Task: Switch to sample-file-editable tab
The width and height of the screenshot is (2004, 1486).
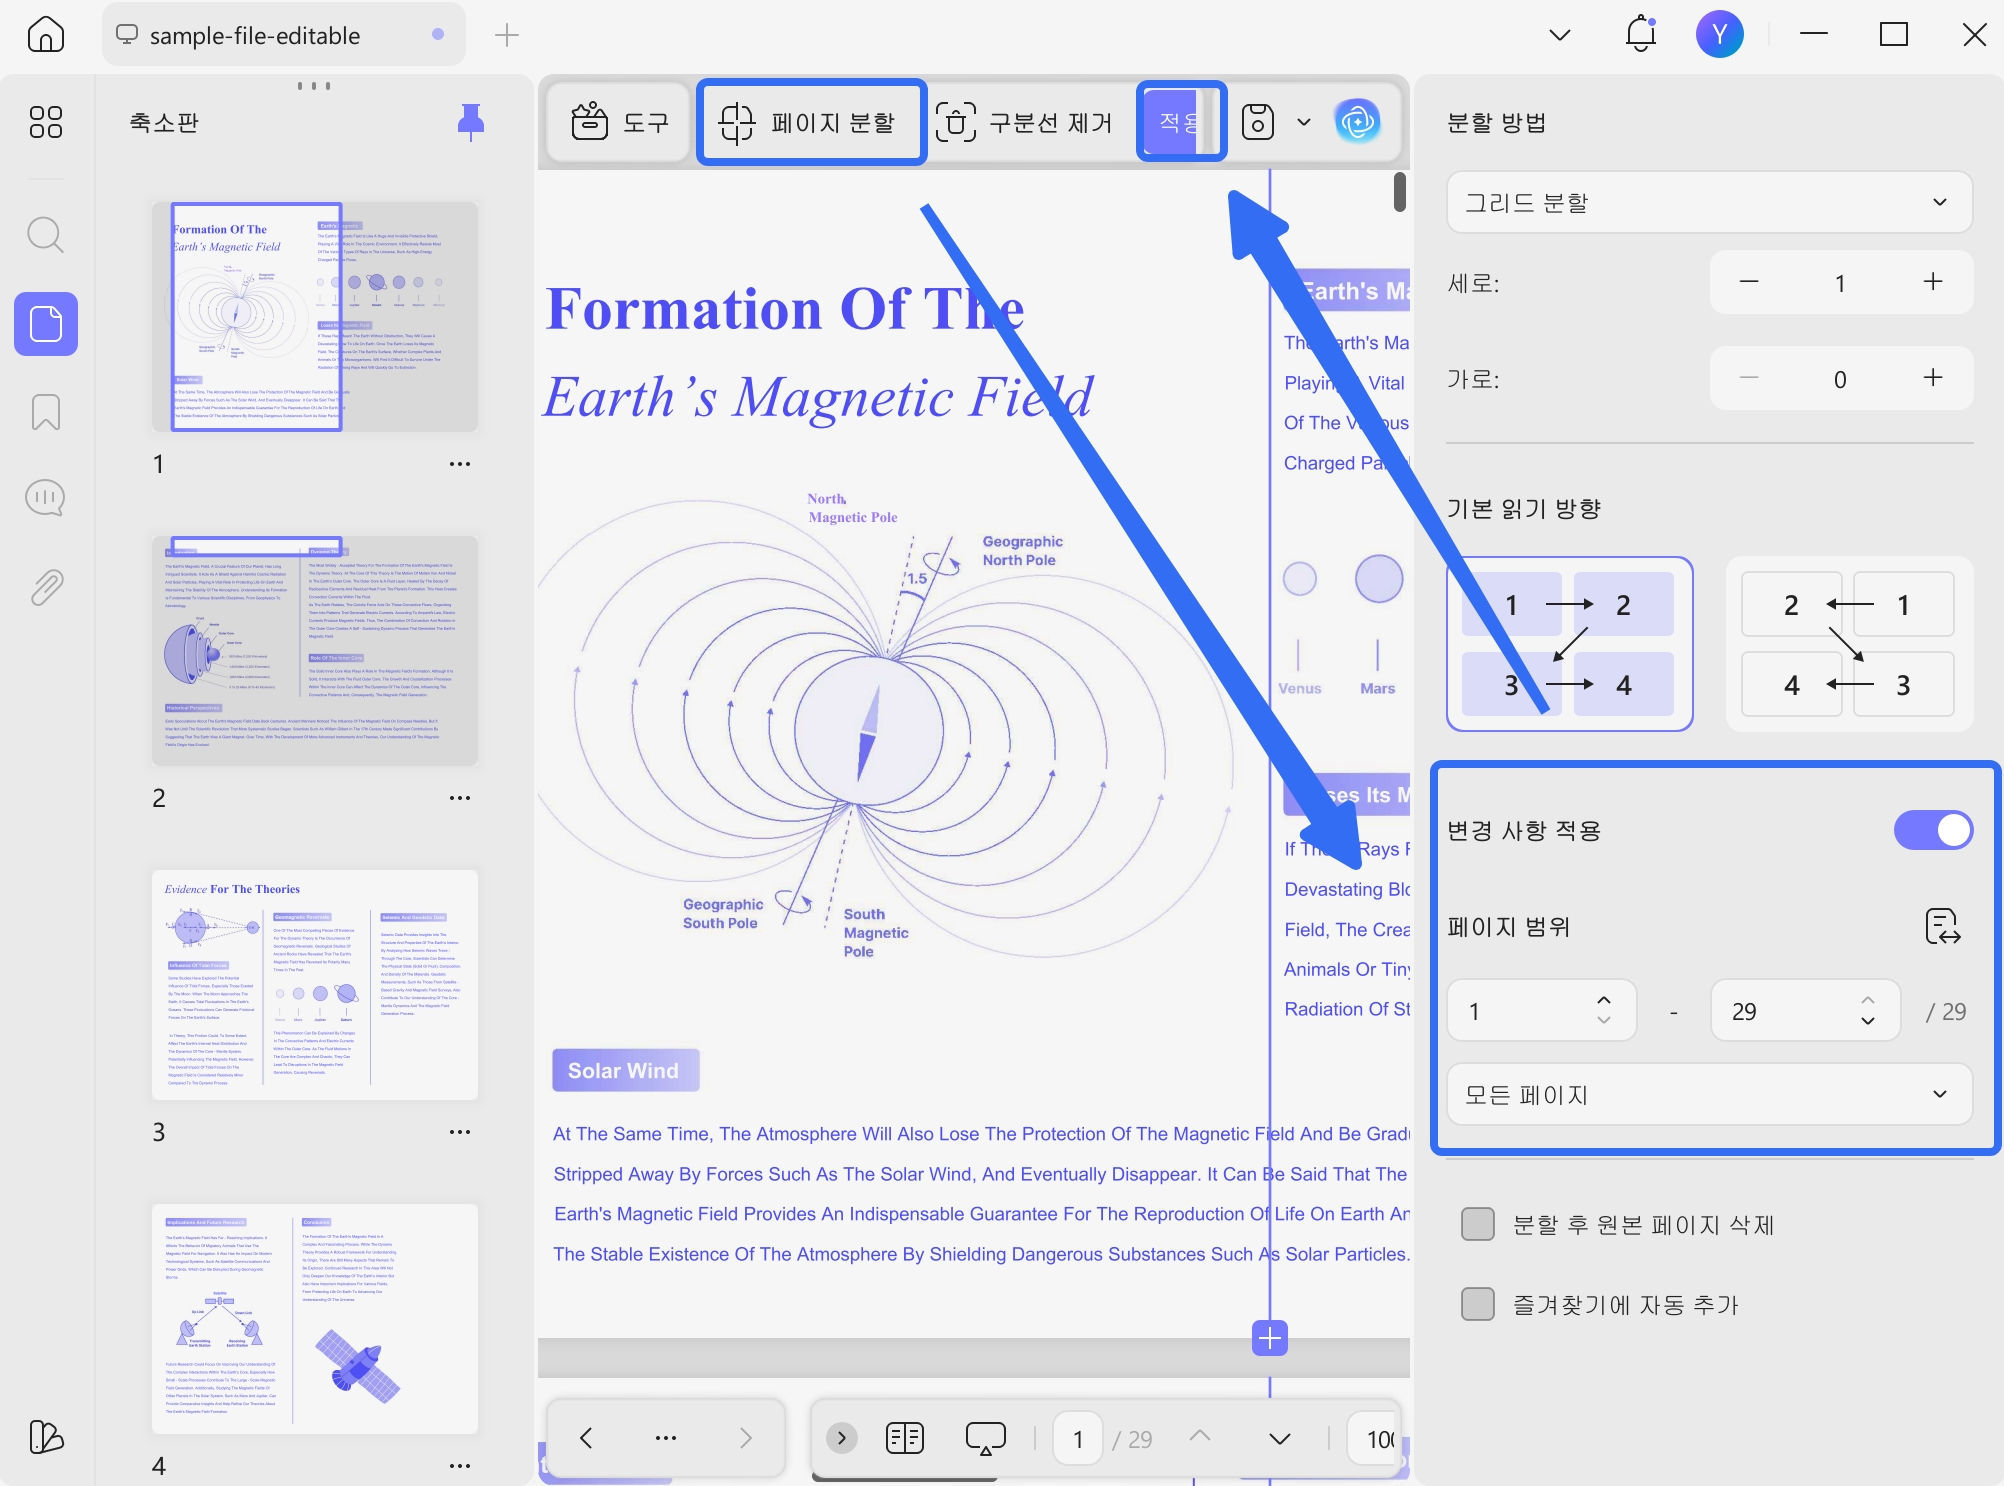Action: [x=283, y=35]
